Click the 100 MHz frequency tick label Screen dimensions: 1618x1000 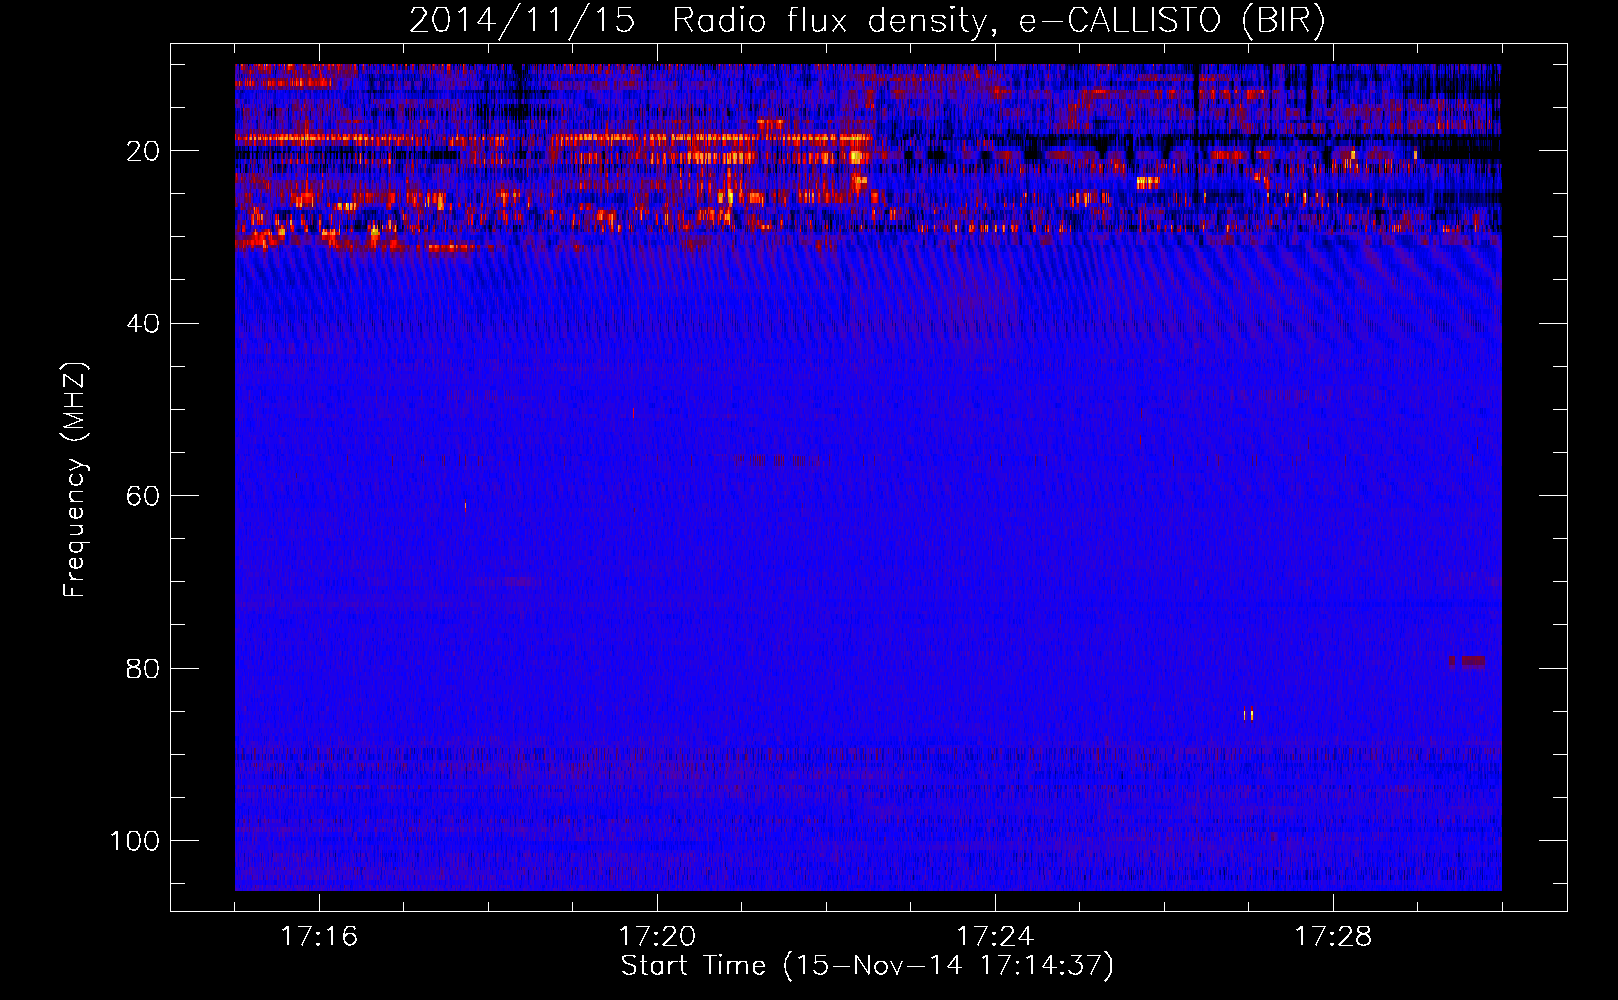pyautogui.click(x=135, y=840)
